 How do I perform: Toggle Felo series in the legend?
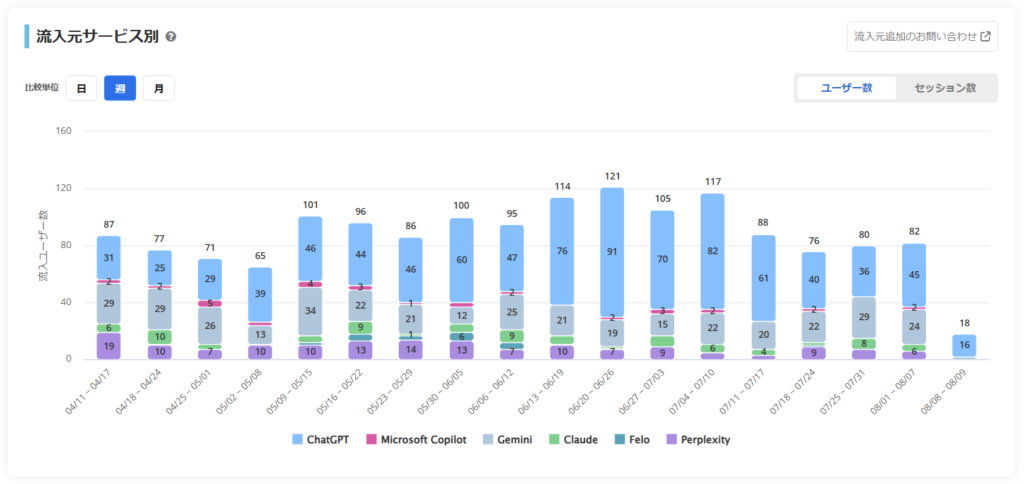coord(632,440)
